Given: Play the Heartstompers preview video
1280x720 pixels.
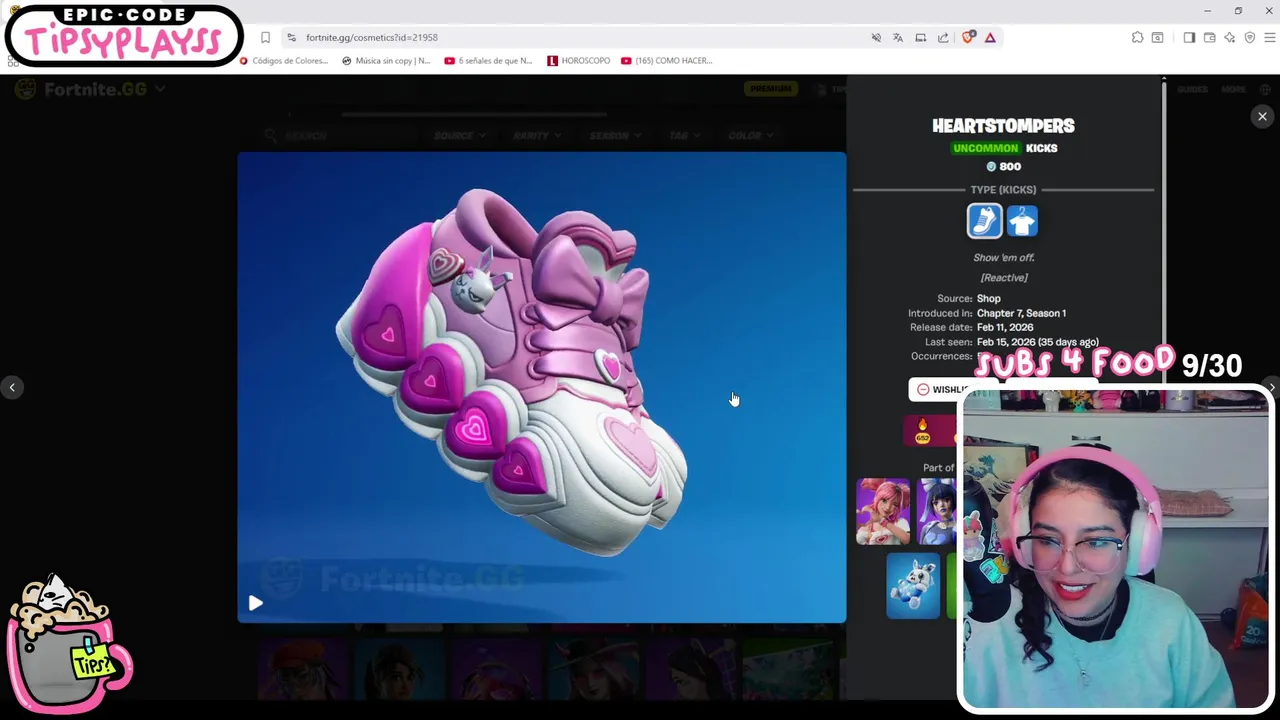Looking at the screenshot, I should coord(255,603).
